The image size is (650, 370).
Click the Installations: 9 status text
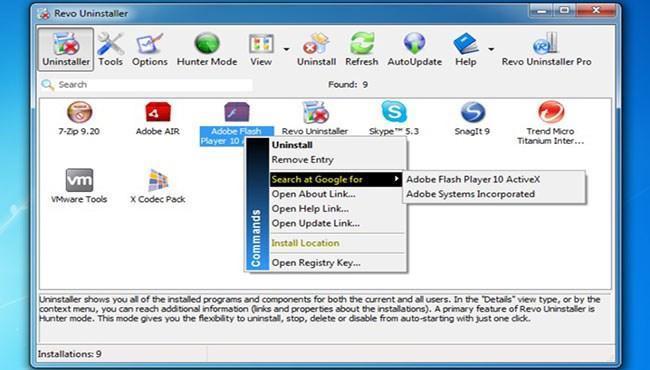[70, 354]
